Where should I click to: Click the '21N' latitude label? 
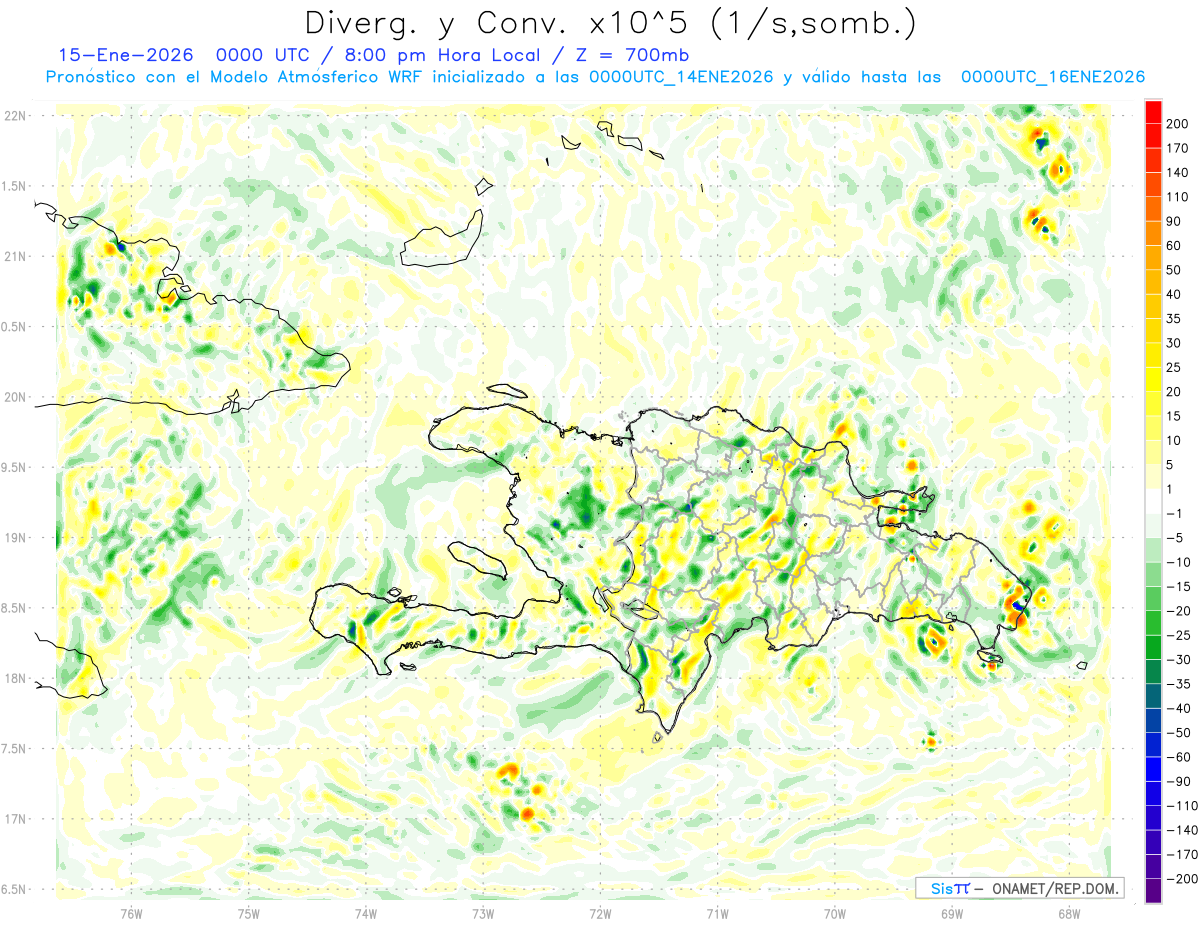coord(14,256)
